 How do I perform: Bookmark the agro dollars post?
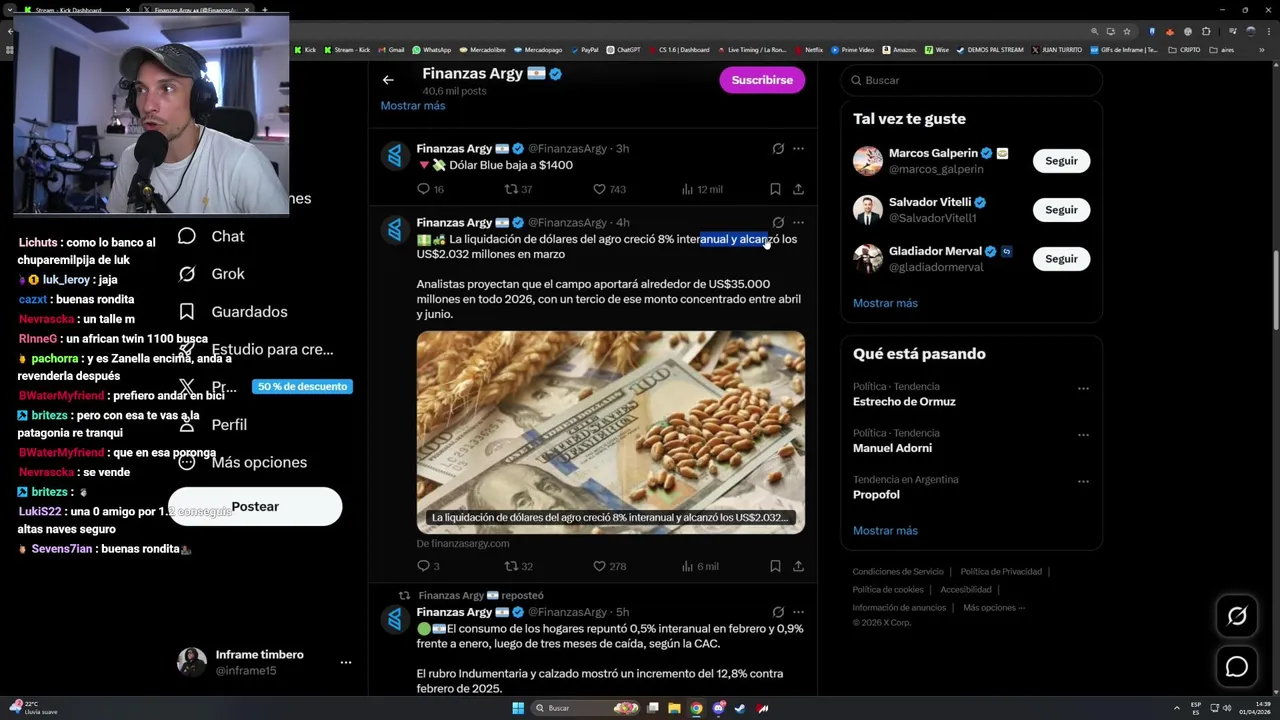[x=775, y=566]
